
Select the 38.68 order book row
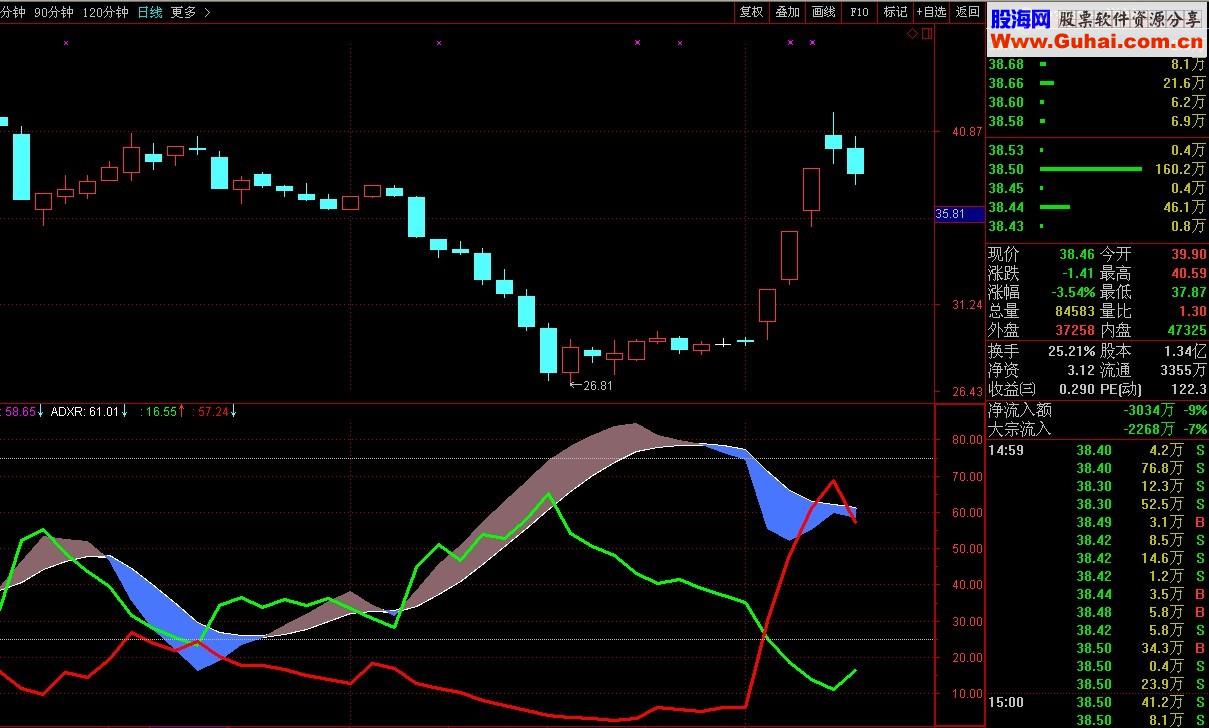click(x=1097, y=65)
